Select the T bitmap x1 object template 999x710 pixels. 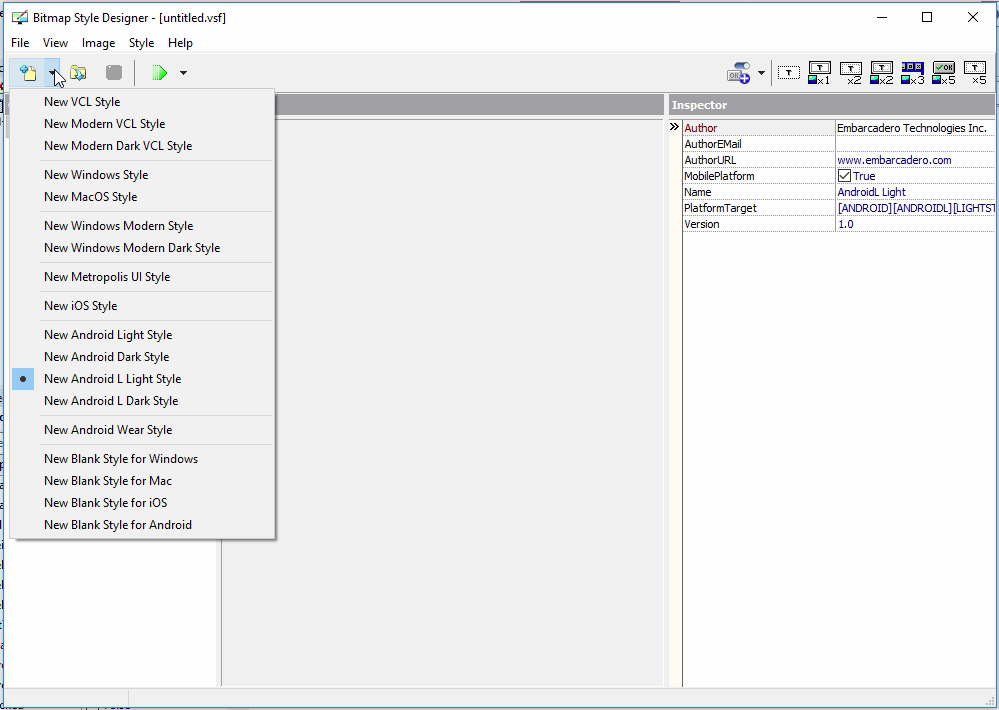click(819, 73)
